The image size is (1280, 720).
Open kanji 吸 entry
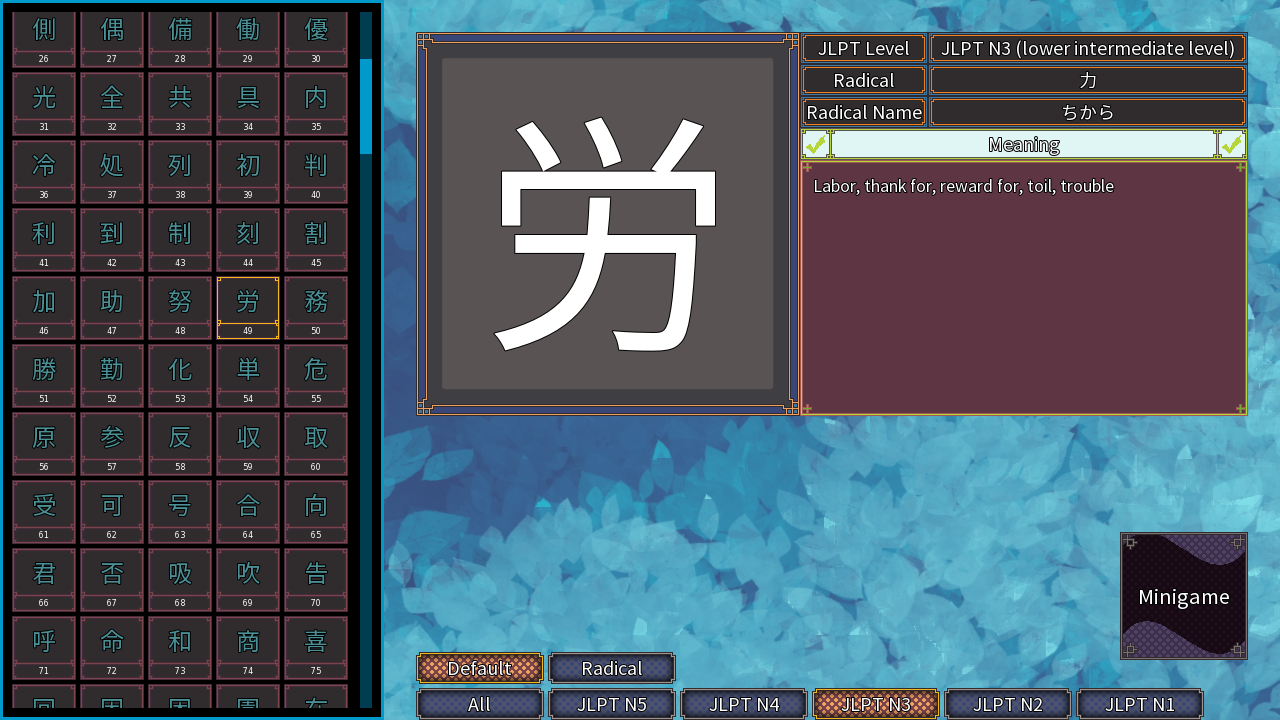[180, 575]
